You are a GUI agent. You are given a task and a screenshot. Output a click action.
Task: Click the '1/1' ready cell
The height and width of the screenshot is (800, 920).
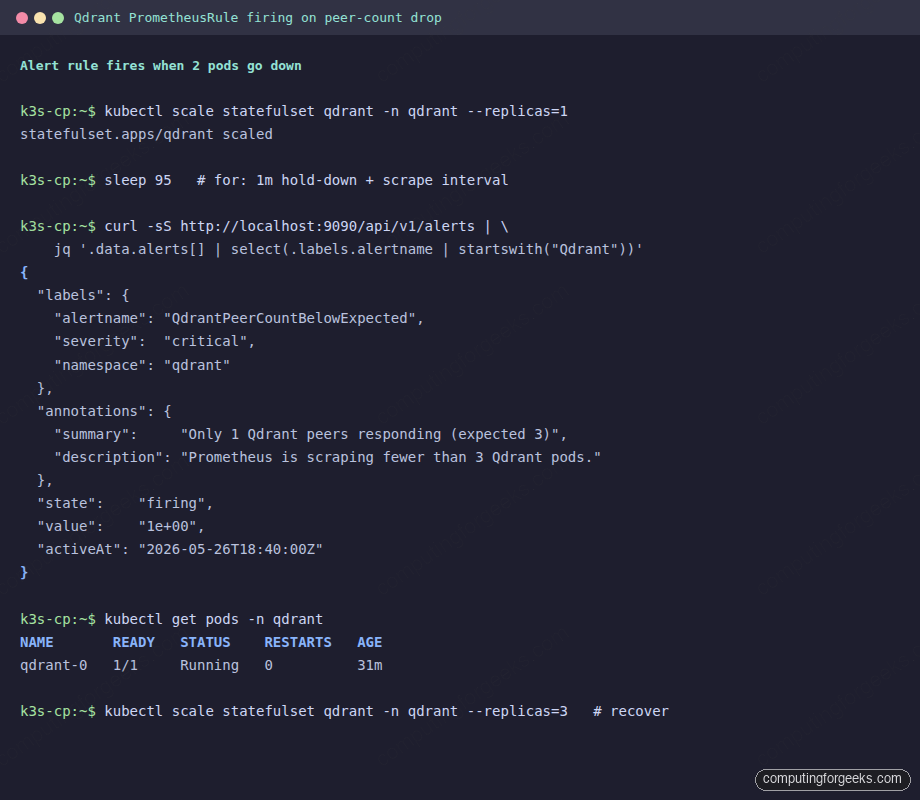coord(125,665)
